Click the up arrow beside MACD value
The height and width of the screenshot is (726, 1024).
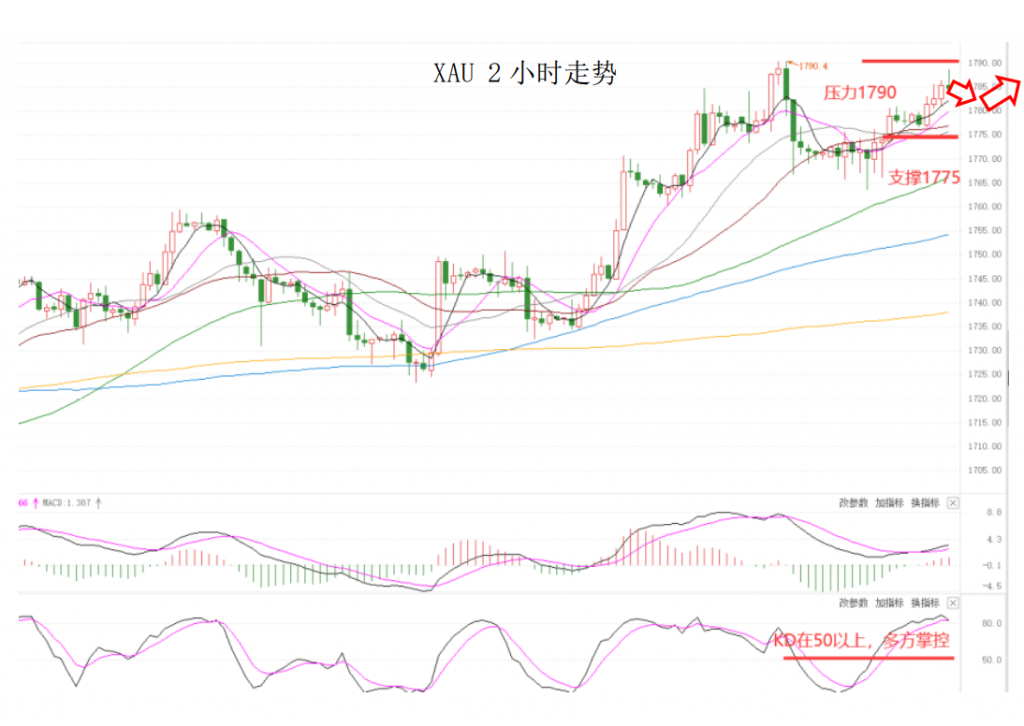click(x=99, y=503)
